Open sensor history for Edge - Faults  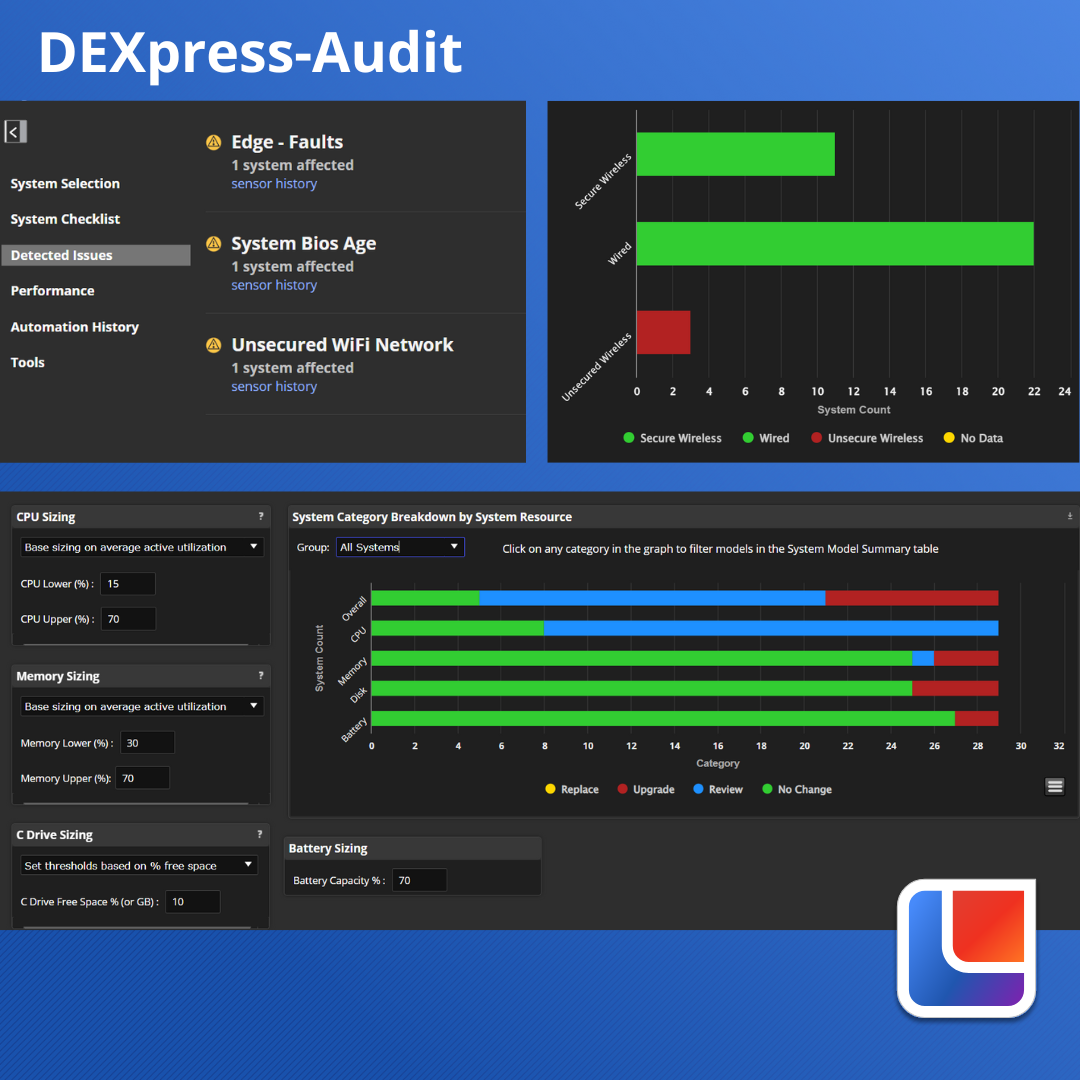tap(274, 184)
